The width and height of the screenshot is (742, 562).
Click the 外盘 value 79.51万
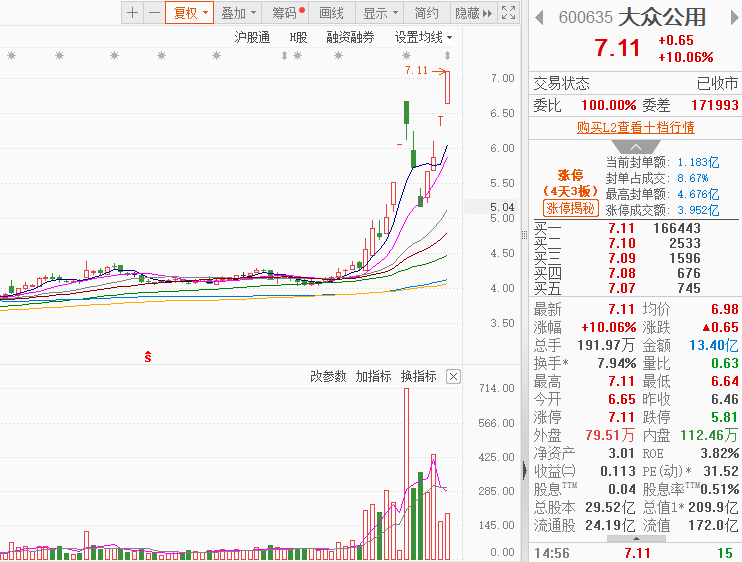(610, 435)
